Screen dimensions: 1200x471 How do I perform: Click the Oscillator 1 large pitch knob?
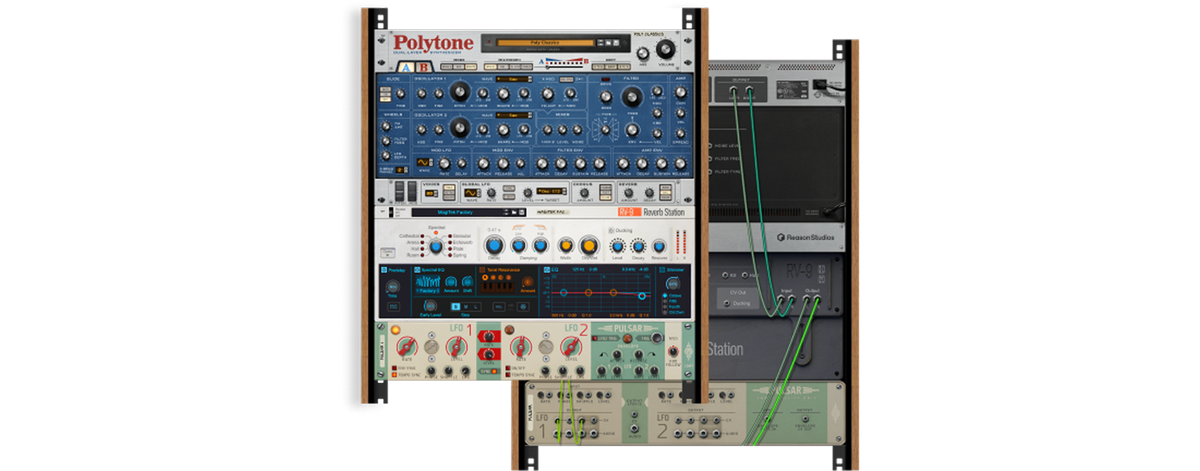pyautogui.click(x=459, y=93)
